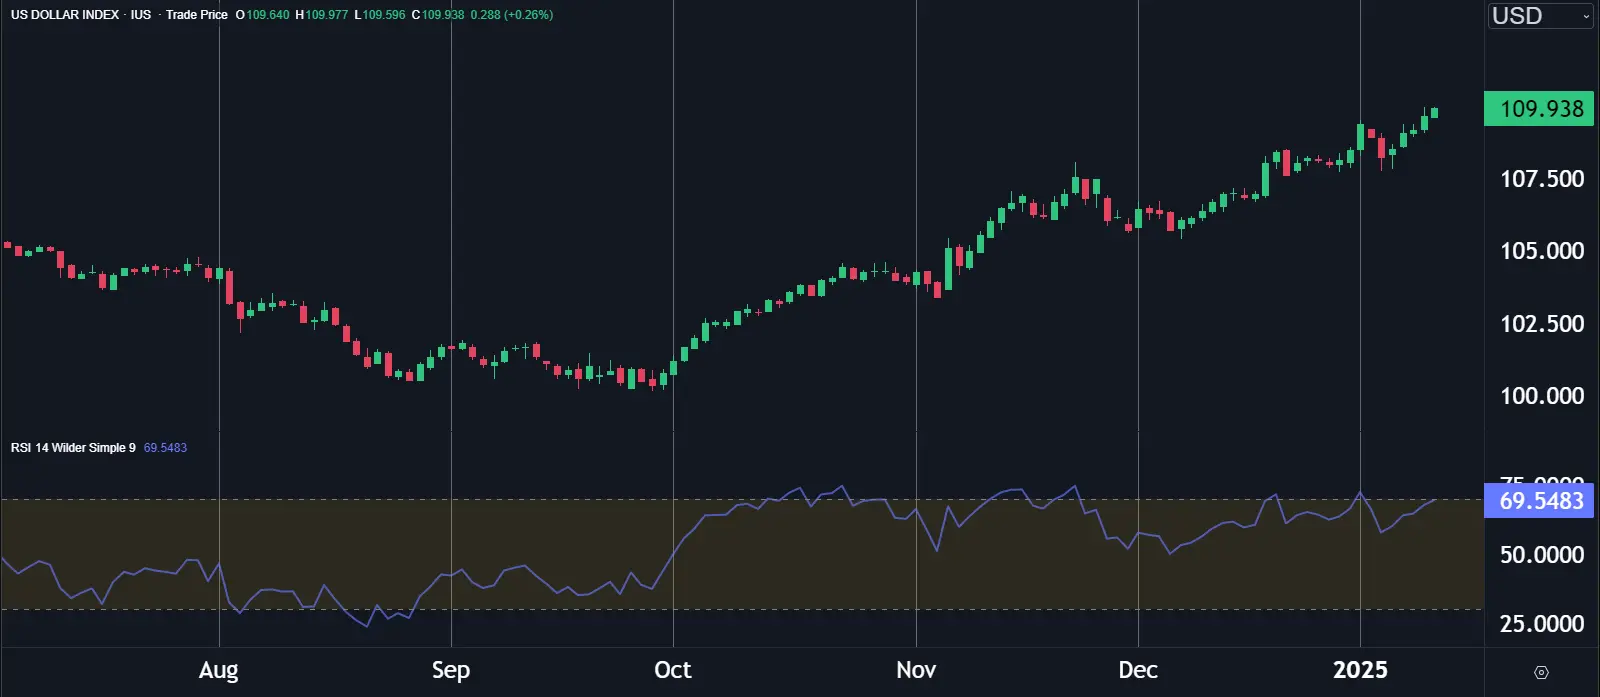Select the RSI 14 Wilder Simple 9 legend
The height and width of the screenshot is (697, 1600).
coord(73,448)
